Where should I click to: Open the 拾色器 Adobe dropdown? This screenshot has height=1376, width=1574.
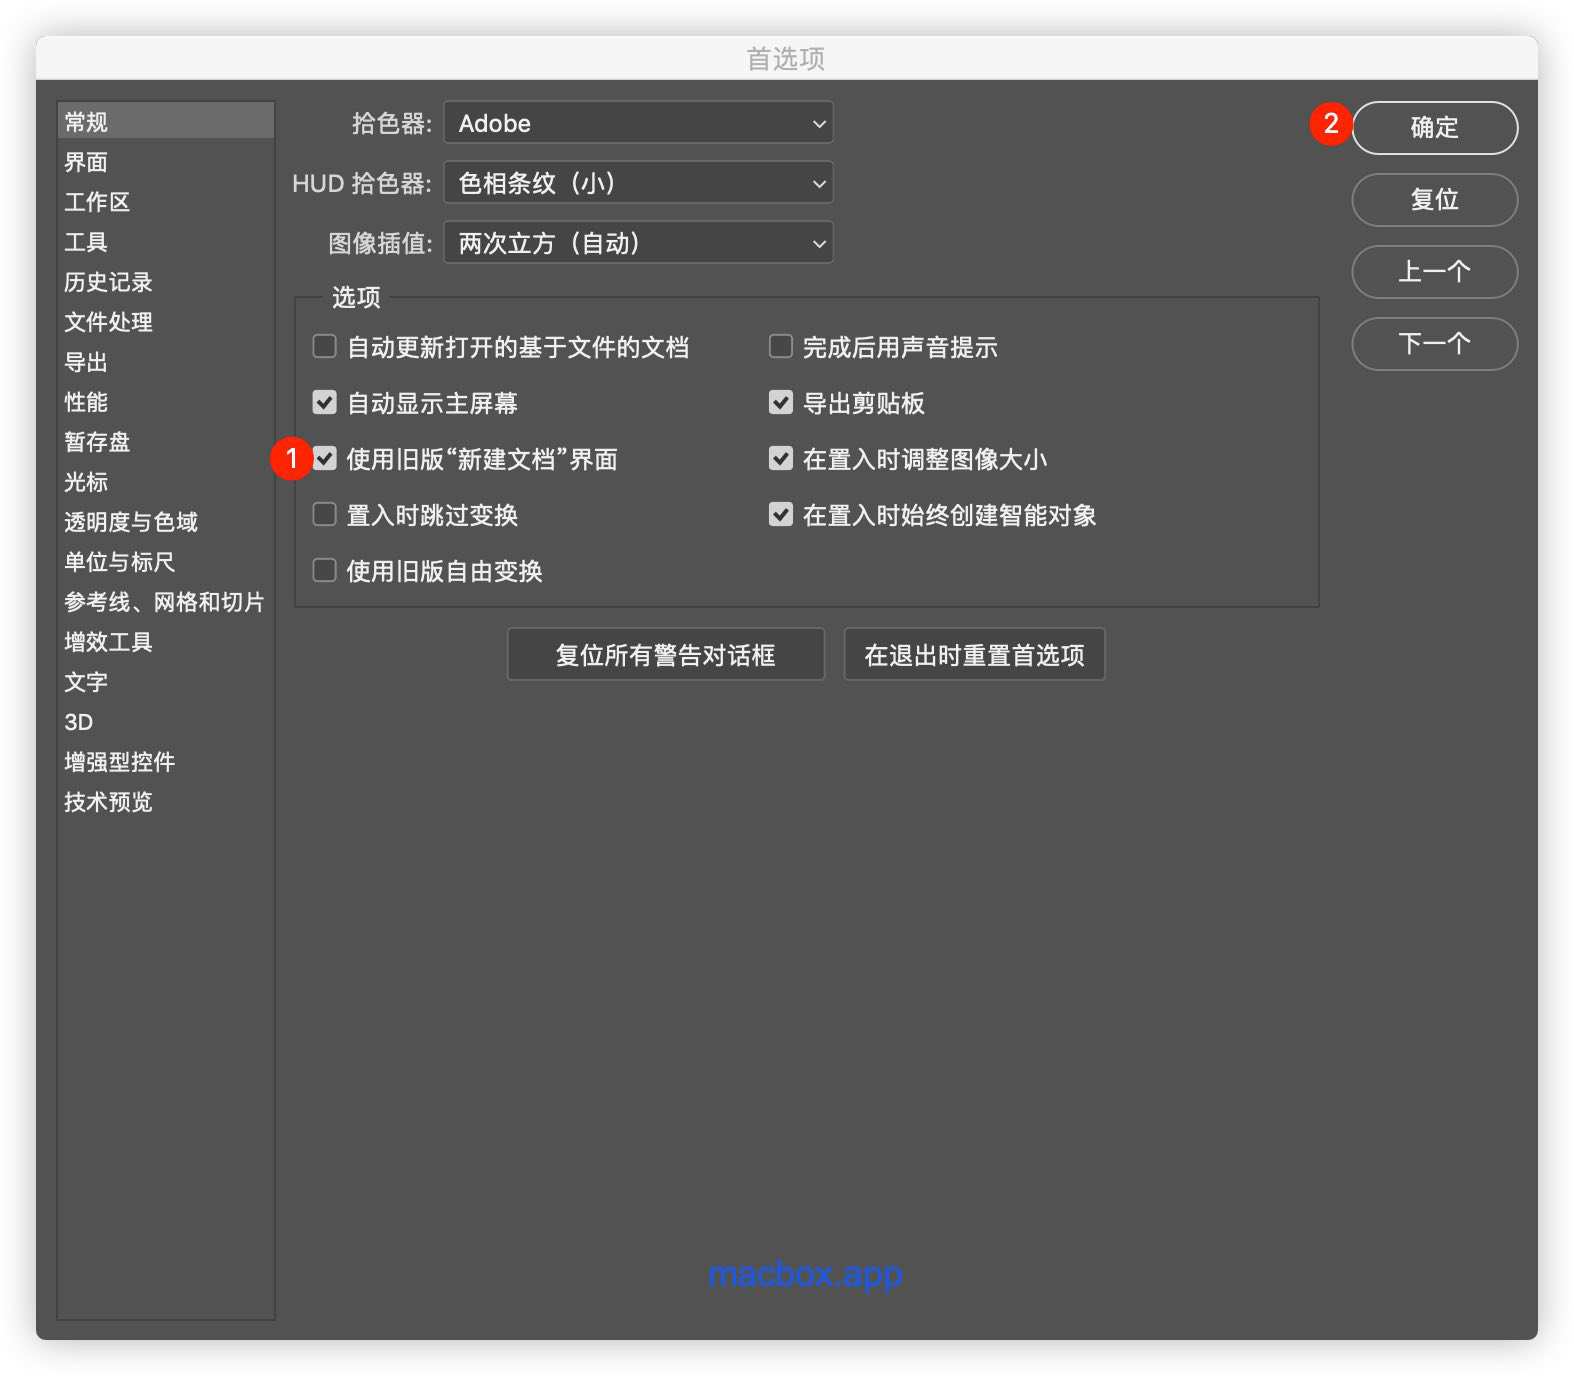tap(638, 123)
